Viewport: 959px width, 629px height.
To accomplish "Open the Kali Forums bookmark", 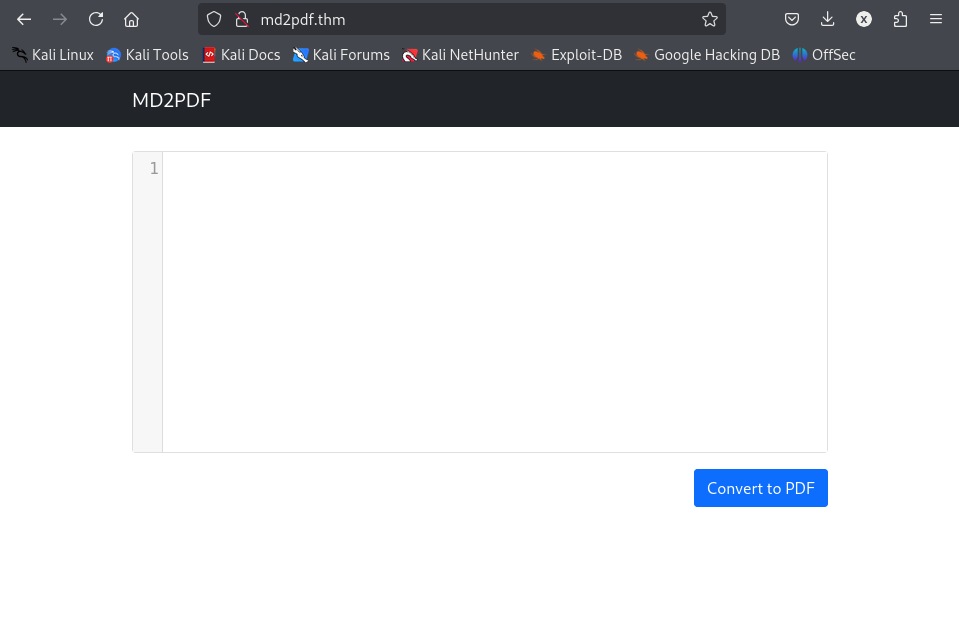I will [341, 55].
